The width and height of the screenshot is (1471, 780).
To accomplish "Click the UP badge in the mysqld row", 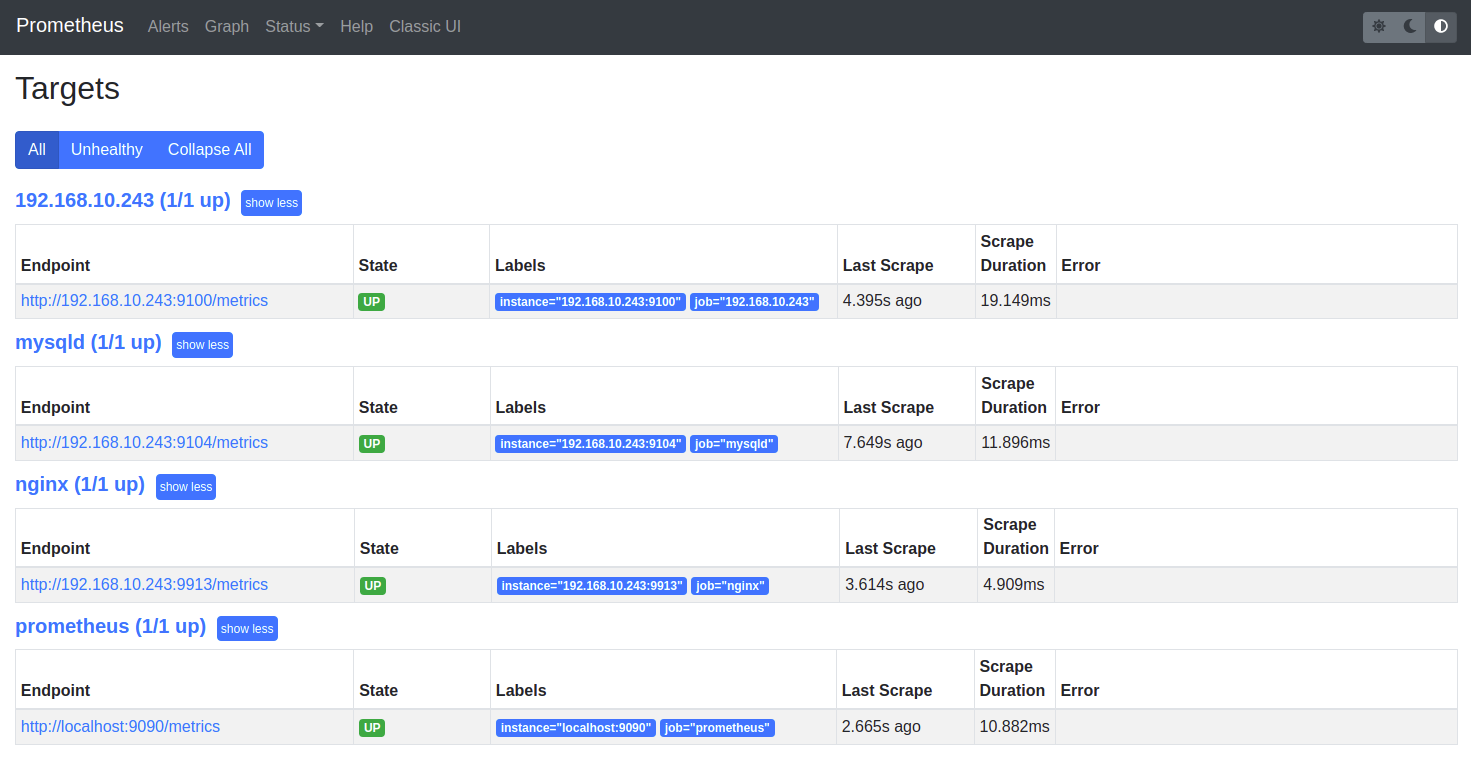I will tap(372, 444).
